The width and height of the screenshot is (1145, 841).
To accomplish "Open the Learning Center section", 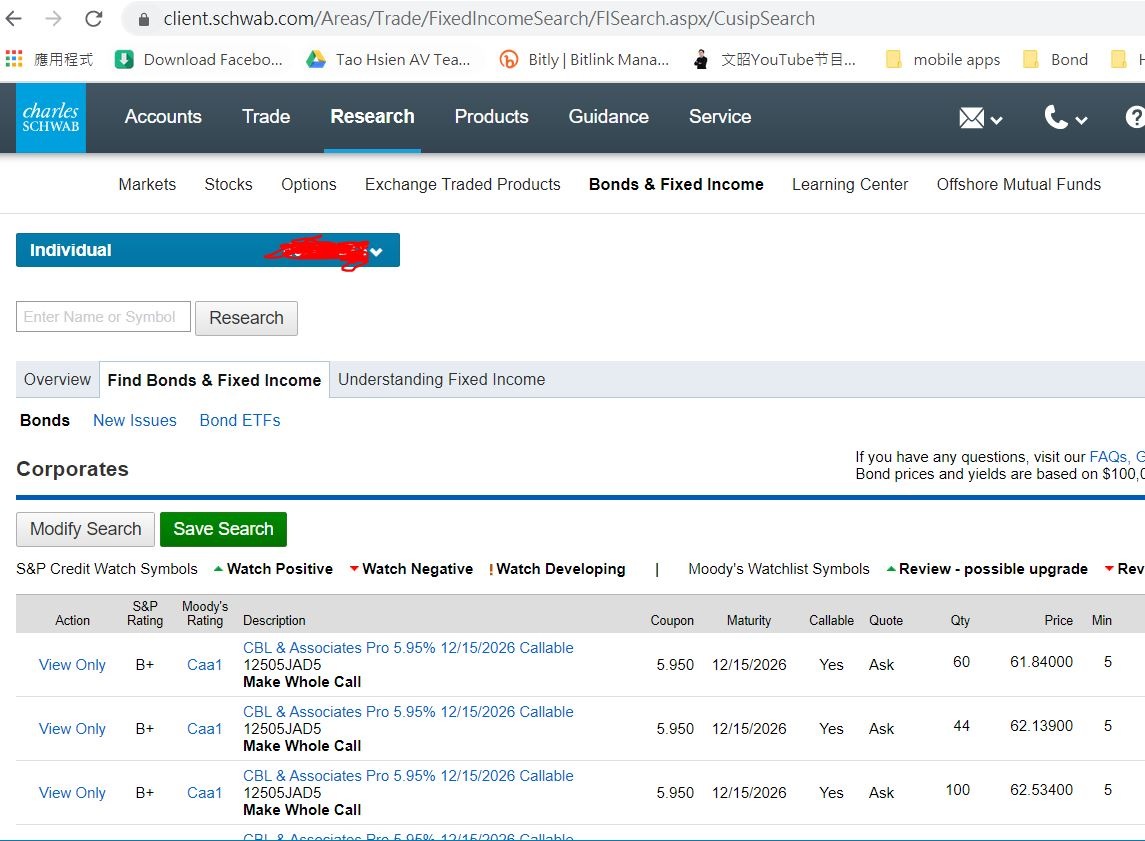I will (850, 185).
